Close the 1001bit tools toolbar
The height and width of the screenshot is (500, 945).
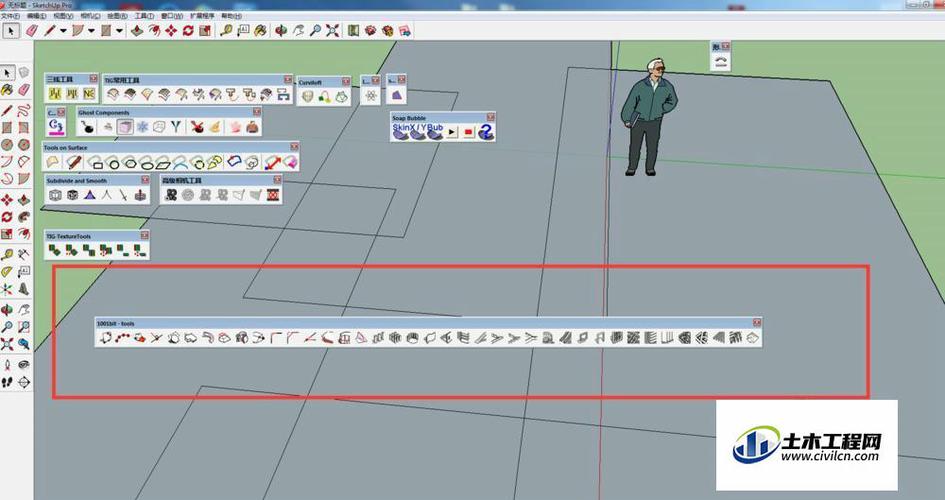pyautogui.click(x=757, y=323)
